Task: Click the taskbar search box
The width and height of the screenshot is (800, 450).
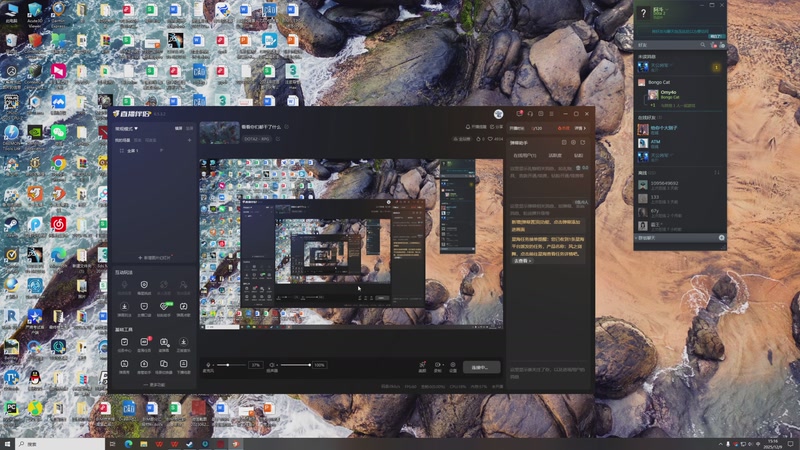Action: click(60, 444)
